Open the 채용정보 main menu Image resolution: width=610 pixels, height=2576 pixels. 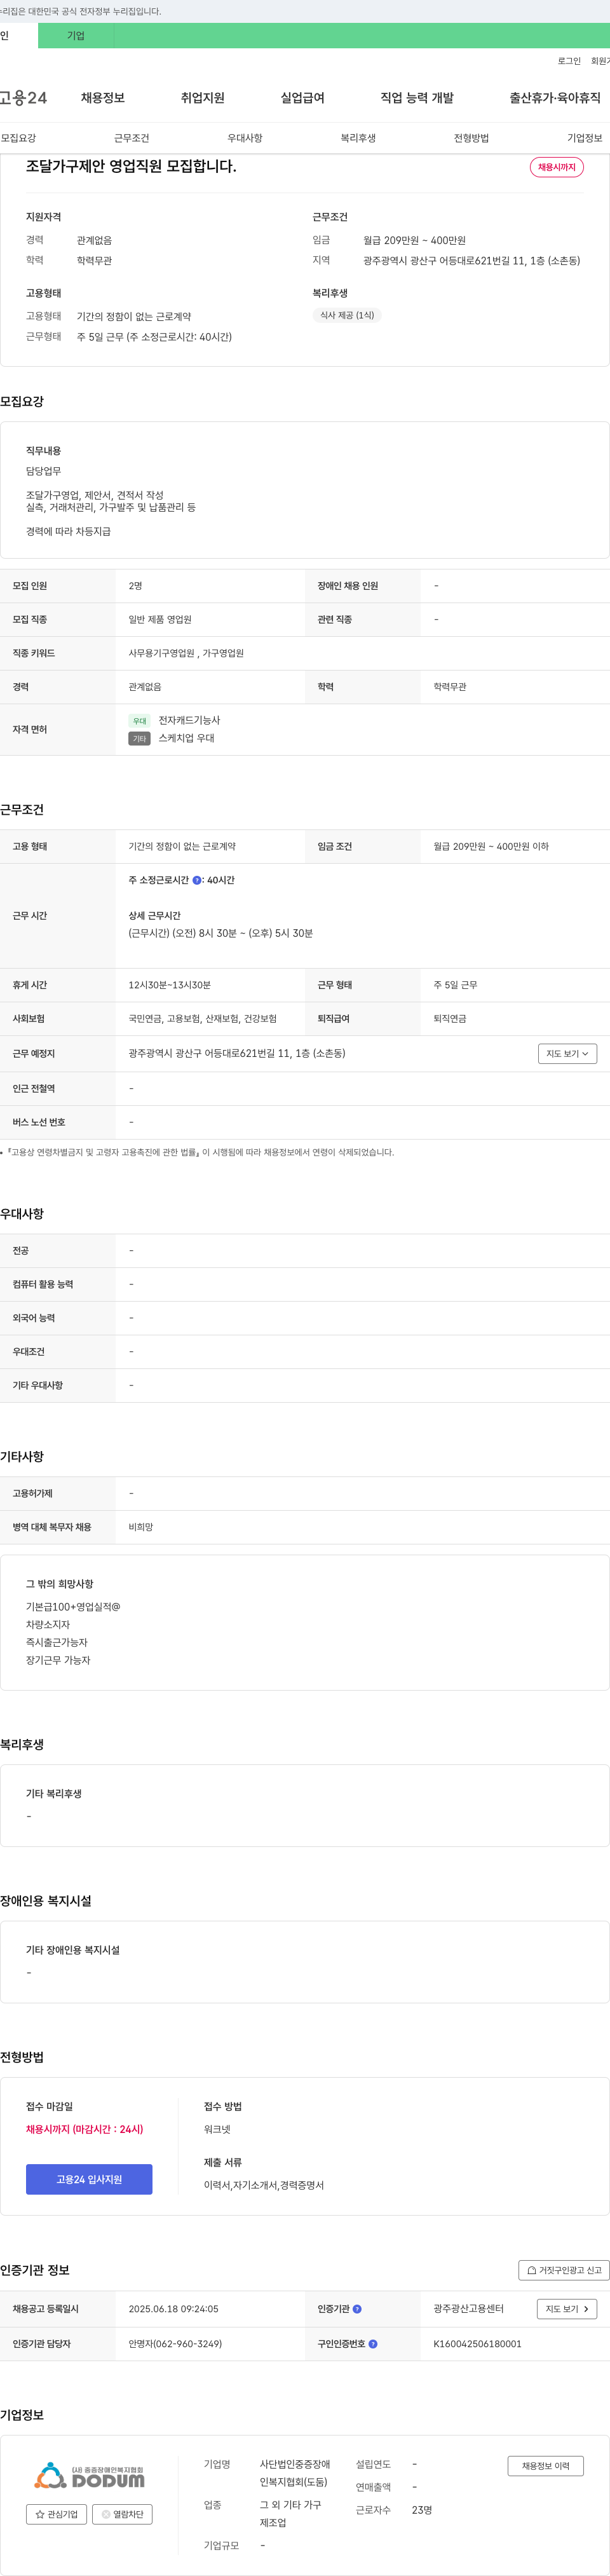103,98
